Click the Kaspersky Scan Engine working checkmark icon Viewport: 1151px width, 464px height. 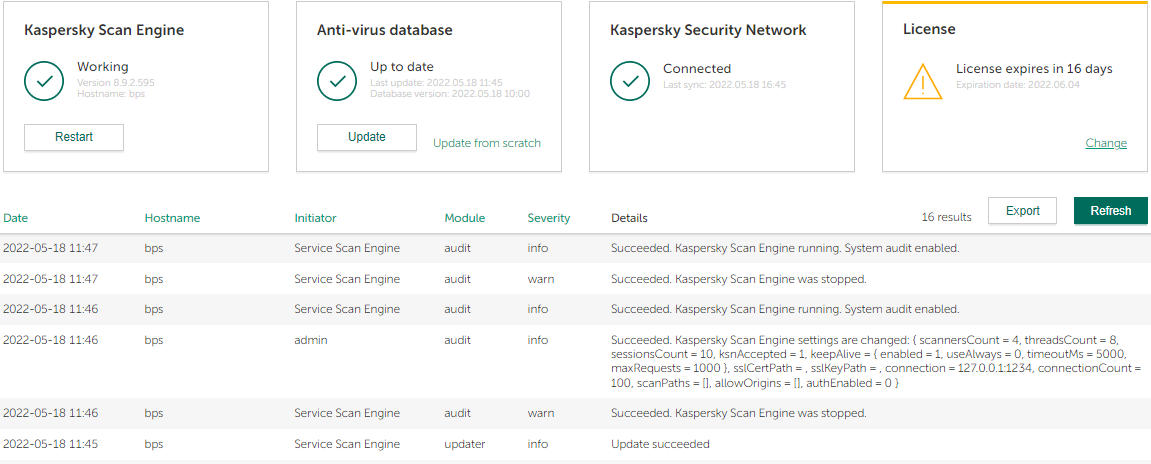[x=44, y=81]
